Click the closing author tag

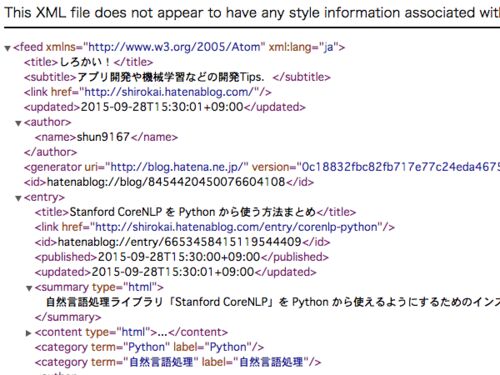(x=50, y=152)
